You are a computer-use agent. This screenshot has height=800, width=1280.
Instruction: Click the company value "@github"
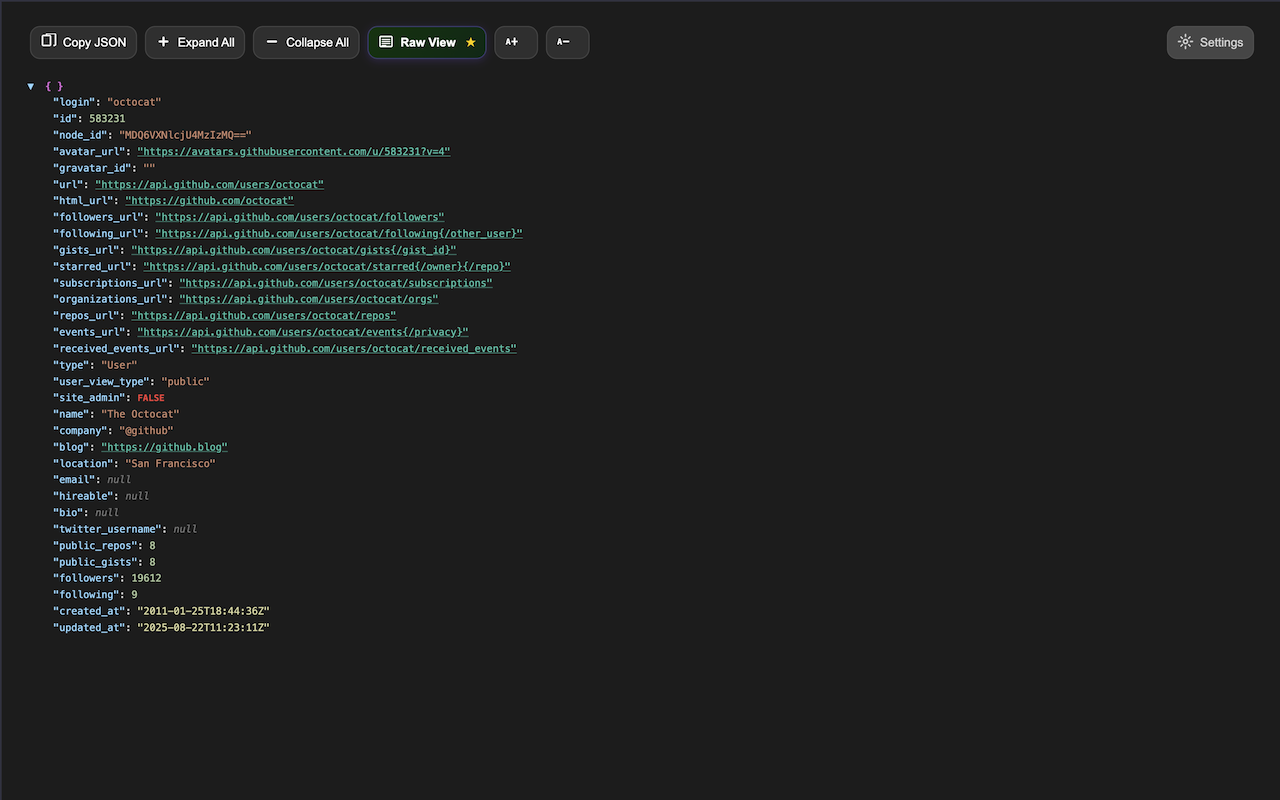click(x=146, y=430)
